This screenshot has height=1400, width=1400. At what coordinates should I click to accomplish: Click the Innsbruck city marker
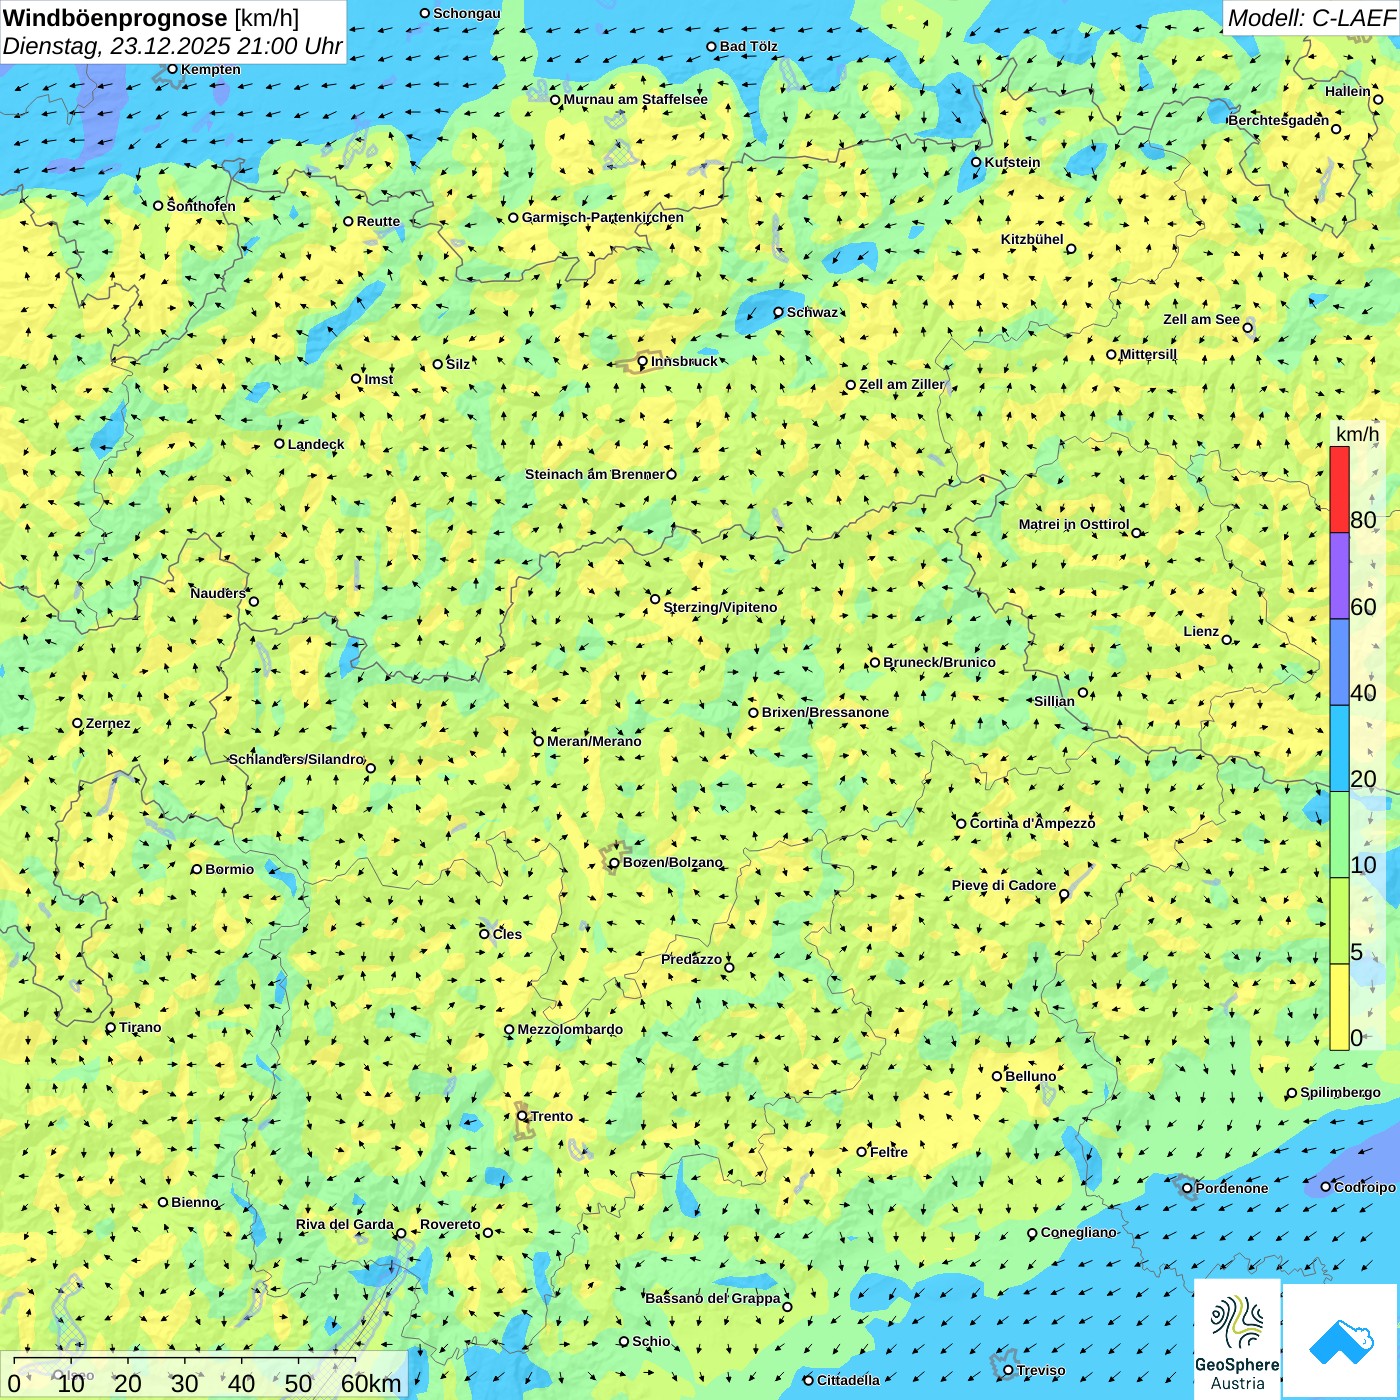[x=643, y=362]
